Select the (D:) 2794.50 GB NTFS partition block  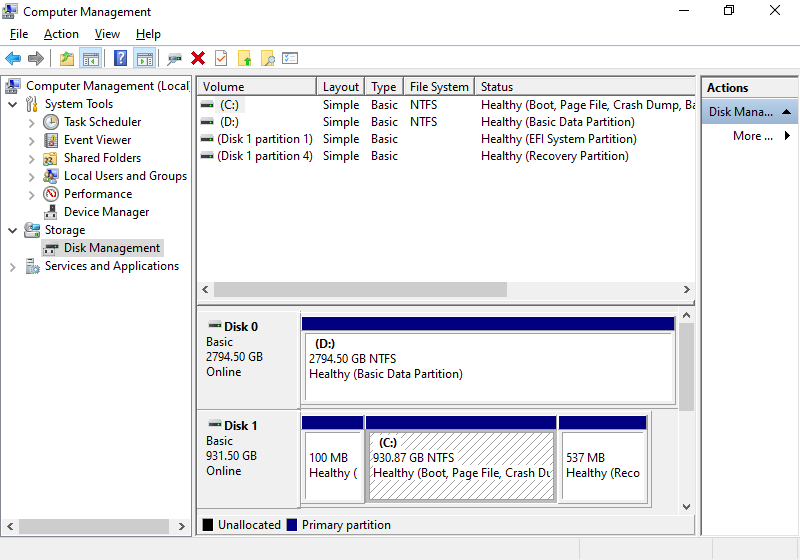click(488, 366)
